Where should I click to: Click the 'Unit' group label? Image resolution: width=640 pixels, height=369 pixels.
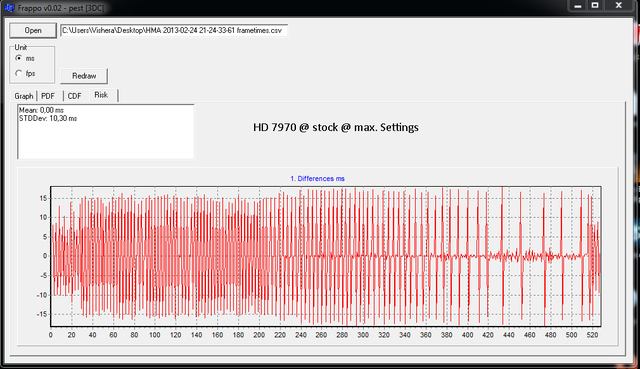(21, 47)
